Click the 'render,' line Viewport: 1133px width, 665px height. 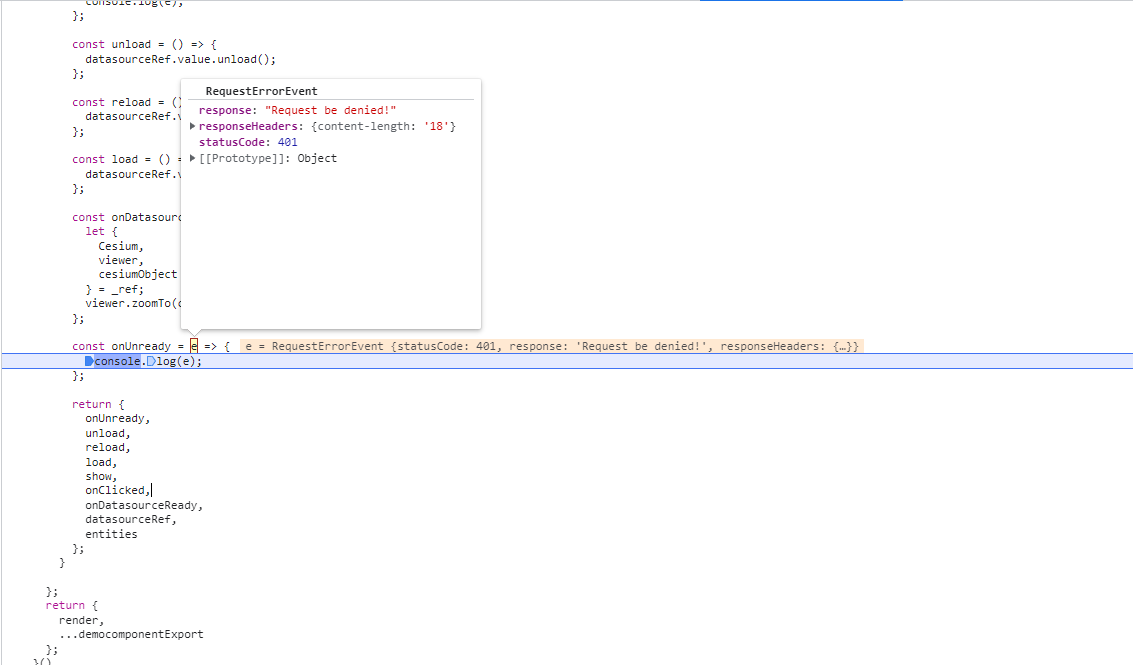(82, 620)
